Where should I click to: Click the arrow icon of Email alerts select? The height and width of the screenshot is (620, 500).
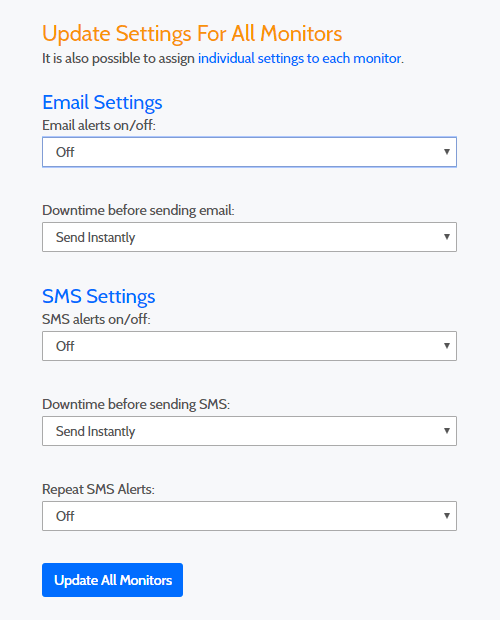pos(447,152)
